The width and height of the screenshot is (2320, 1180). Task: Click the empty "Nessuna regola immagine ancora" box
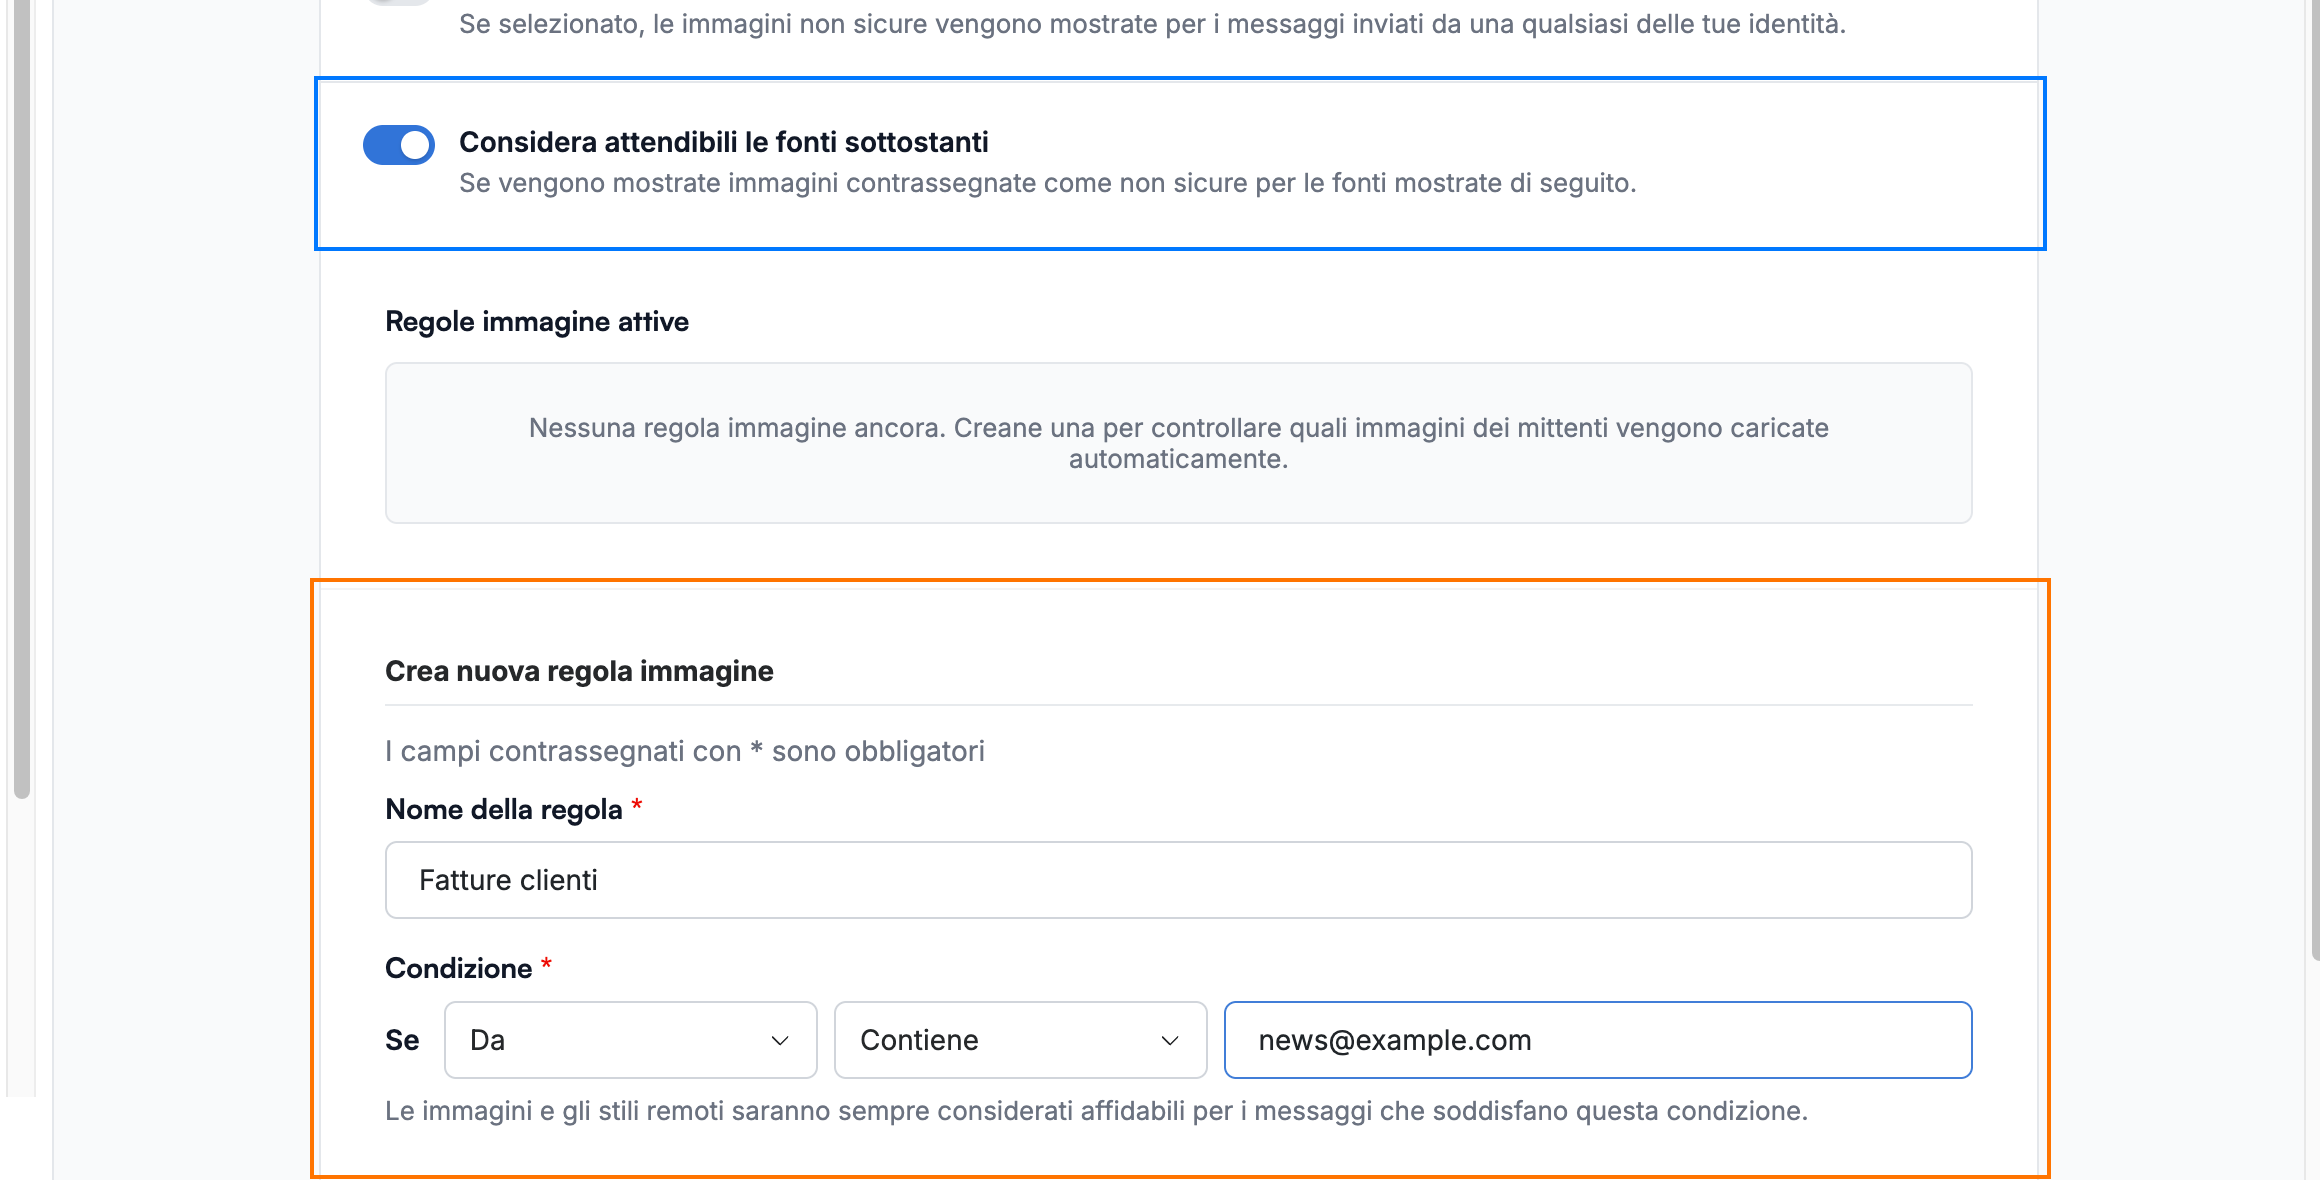(x=1178, y=443)
